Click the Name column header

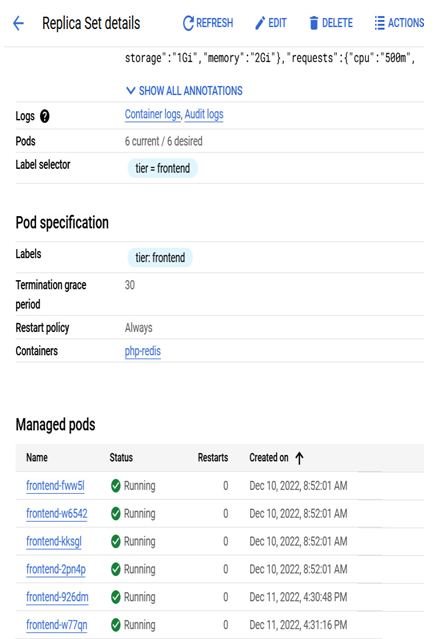(37, 458)
